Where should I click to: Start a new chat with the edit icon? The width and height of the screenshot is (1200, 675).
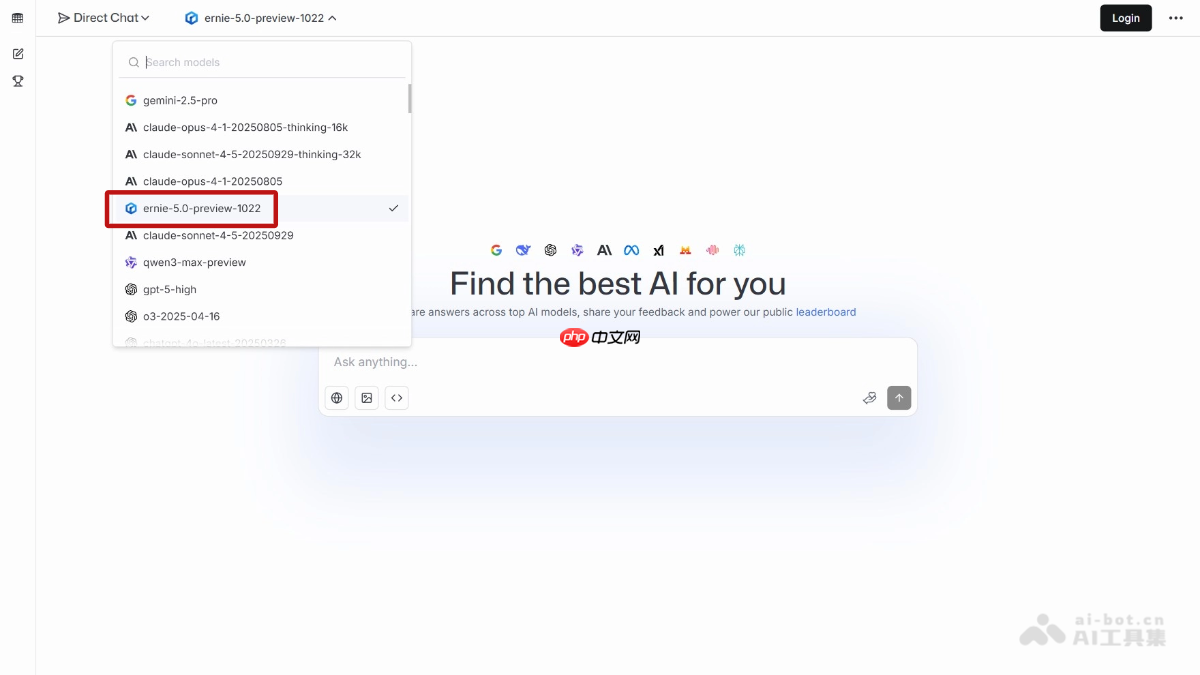[17, 54]
